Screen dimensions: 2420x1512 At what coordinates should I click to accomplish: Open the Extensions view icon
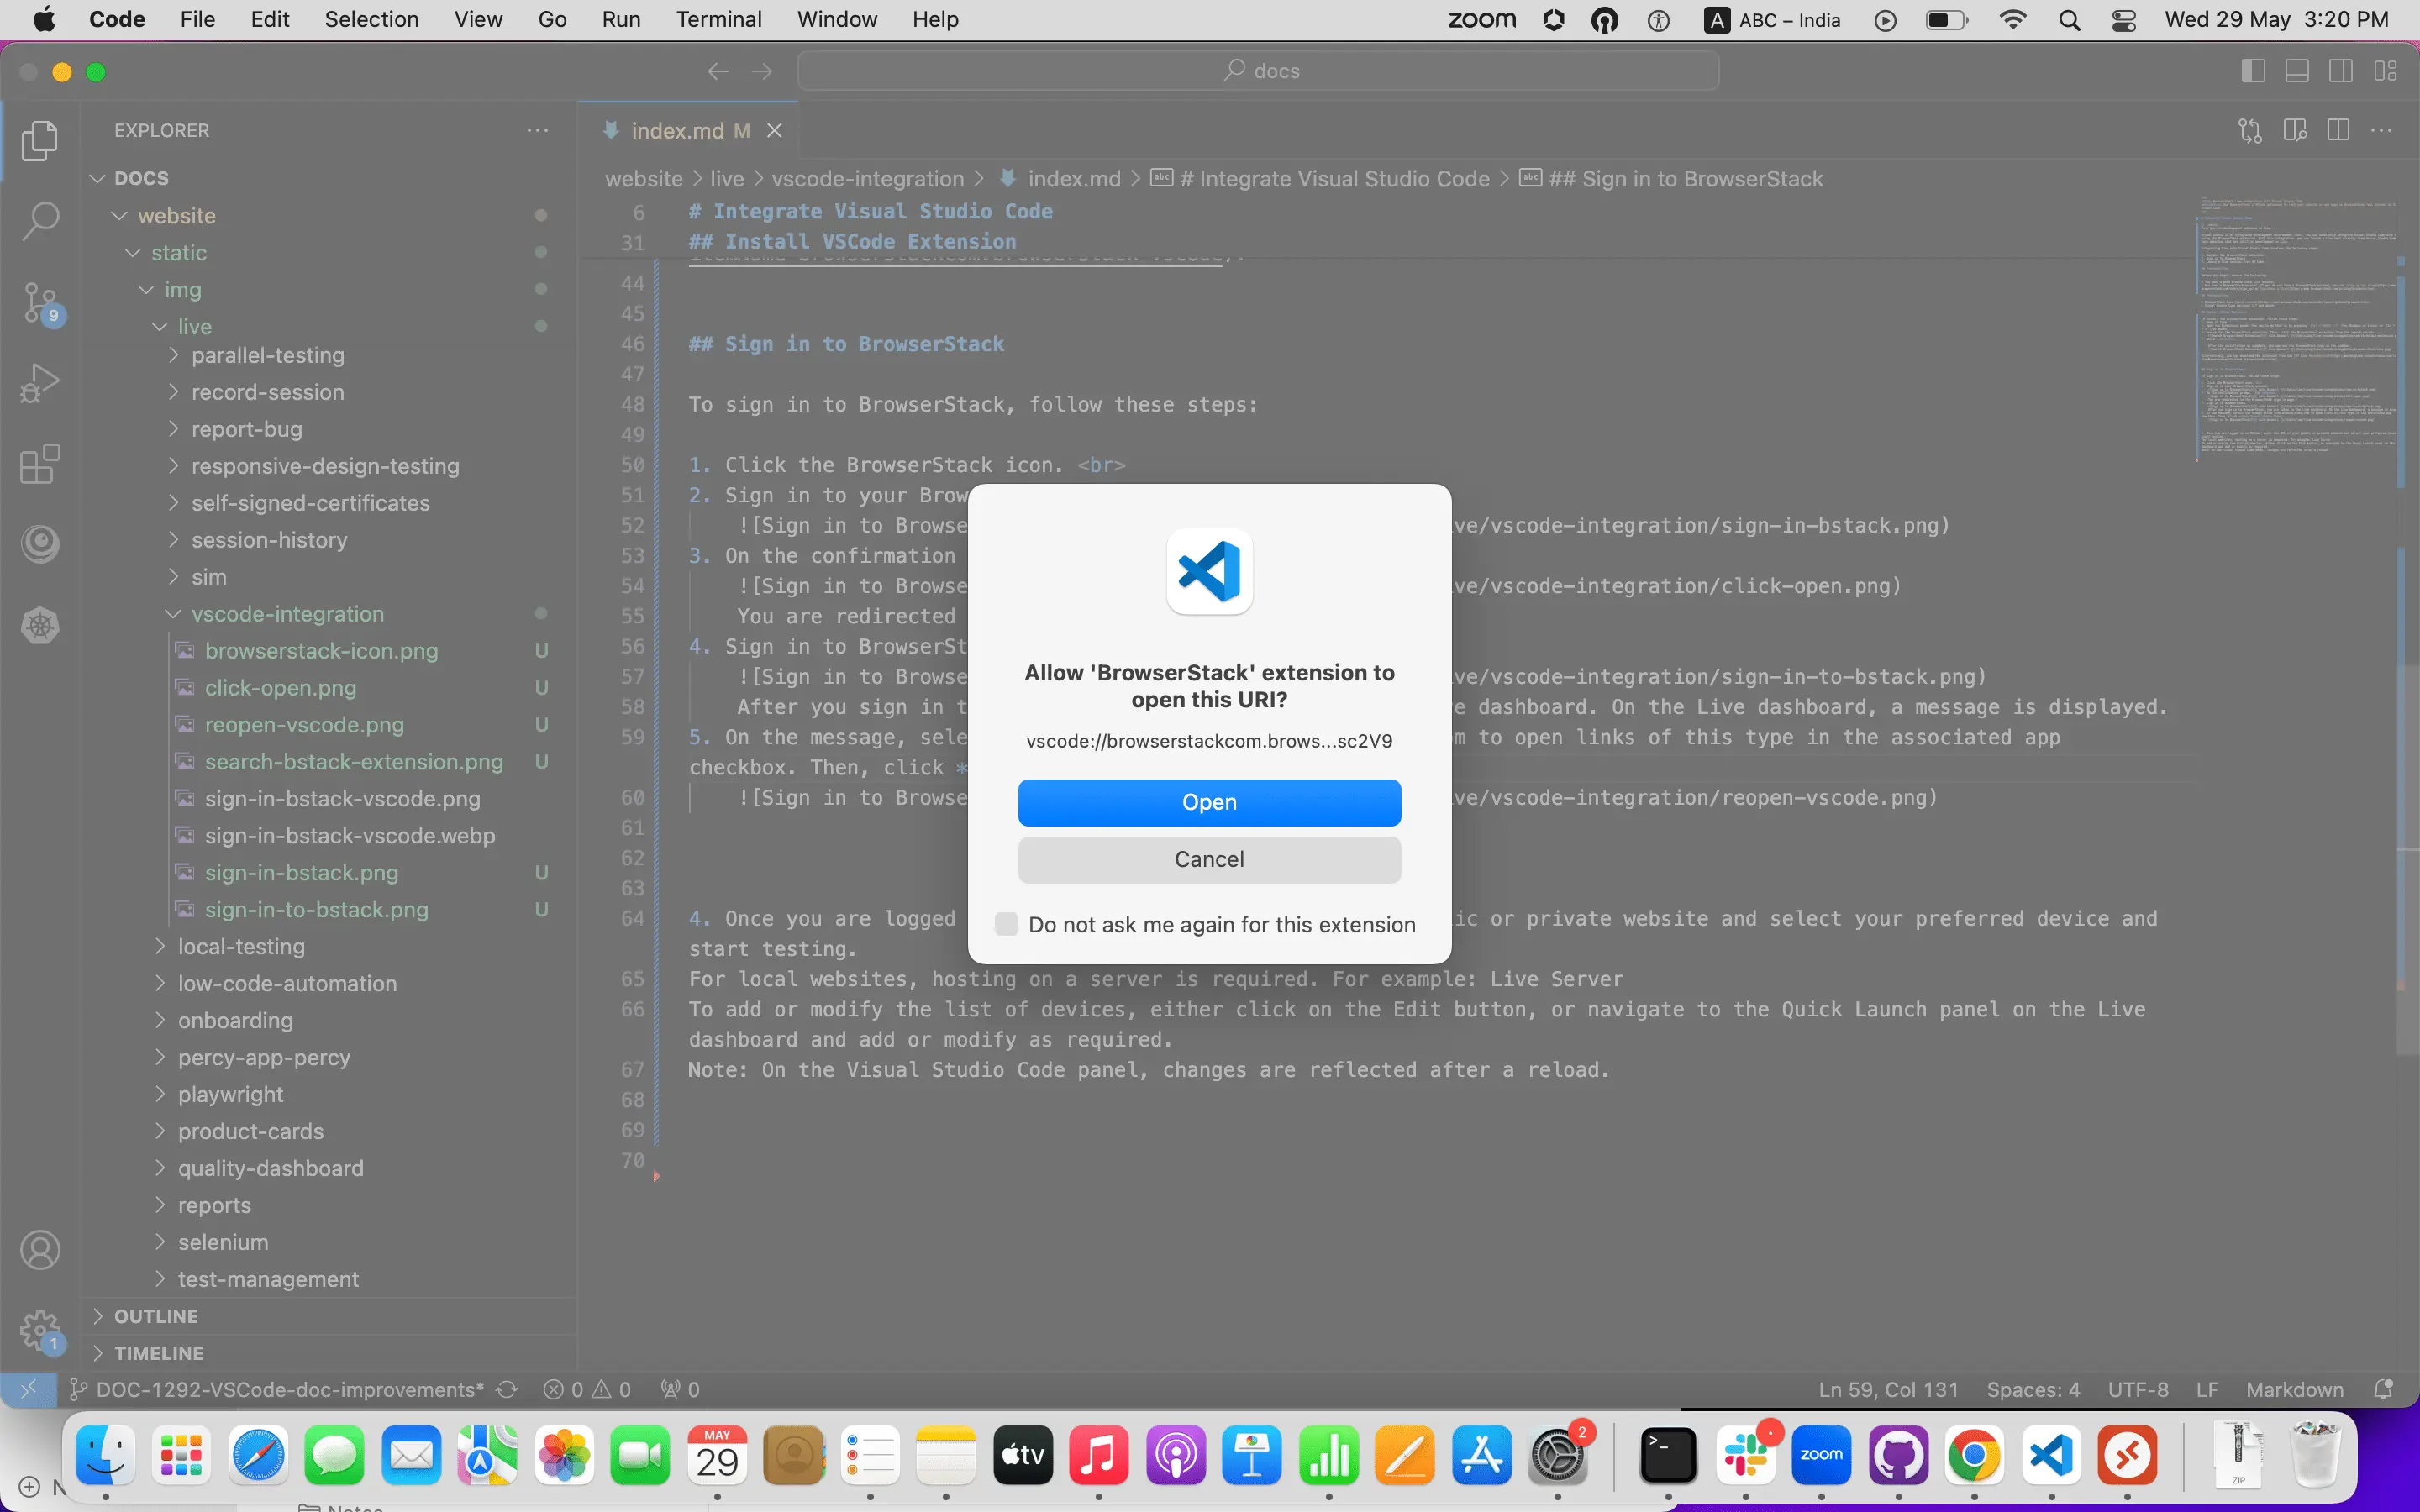tap(40, 464)
